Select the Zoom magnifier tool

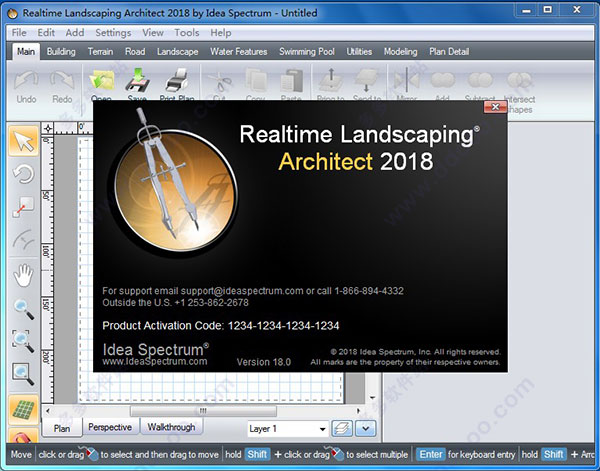click(24, 309)
